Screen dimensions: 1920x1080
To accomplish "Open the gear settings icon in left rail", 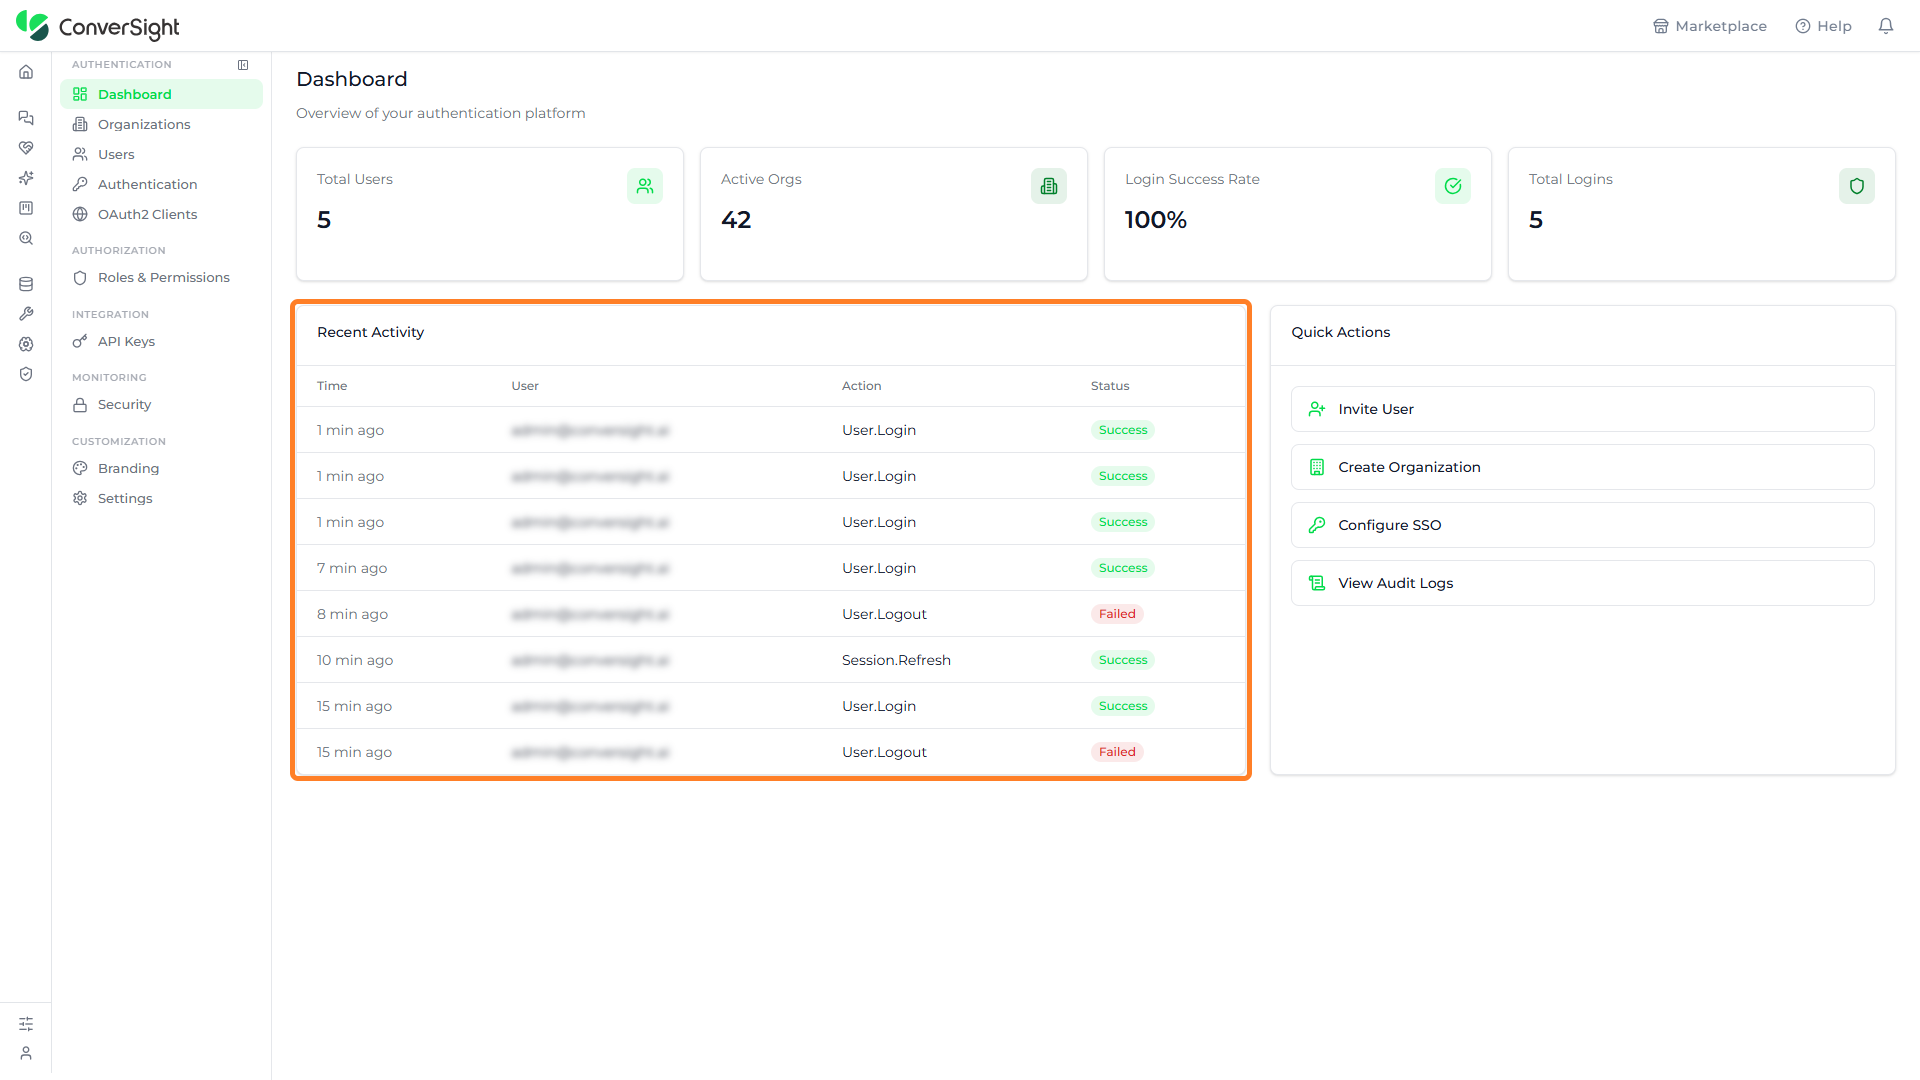I will click(x=26, y=344).
